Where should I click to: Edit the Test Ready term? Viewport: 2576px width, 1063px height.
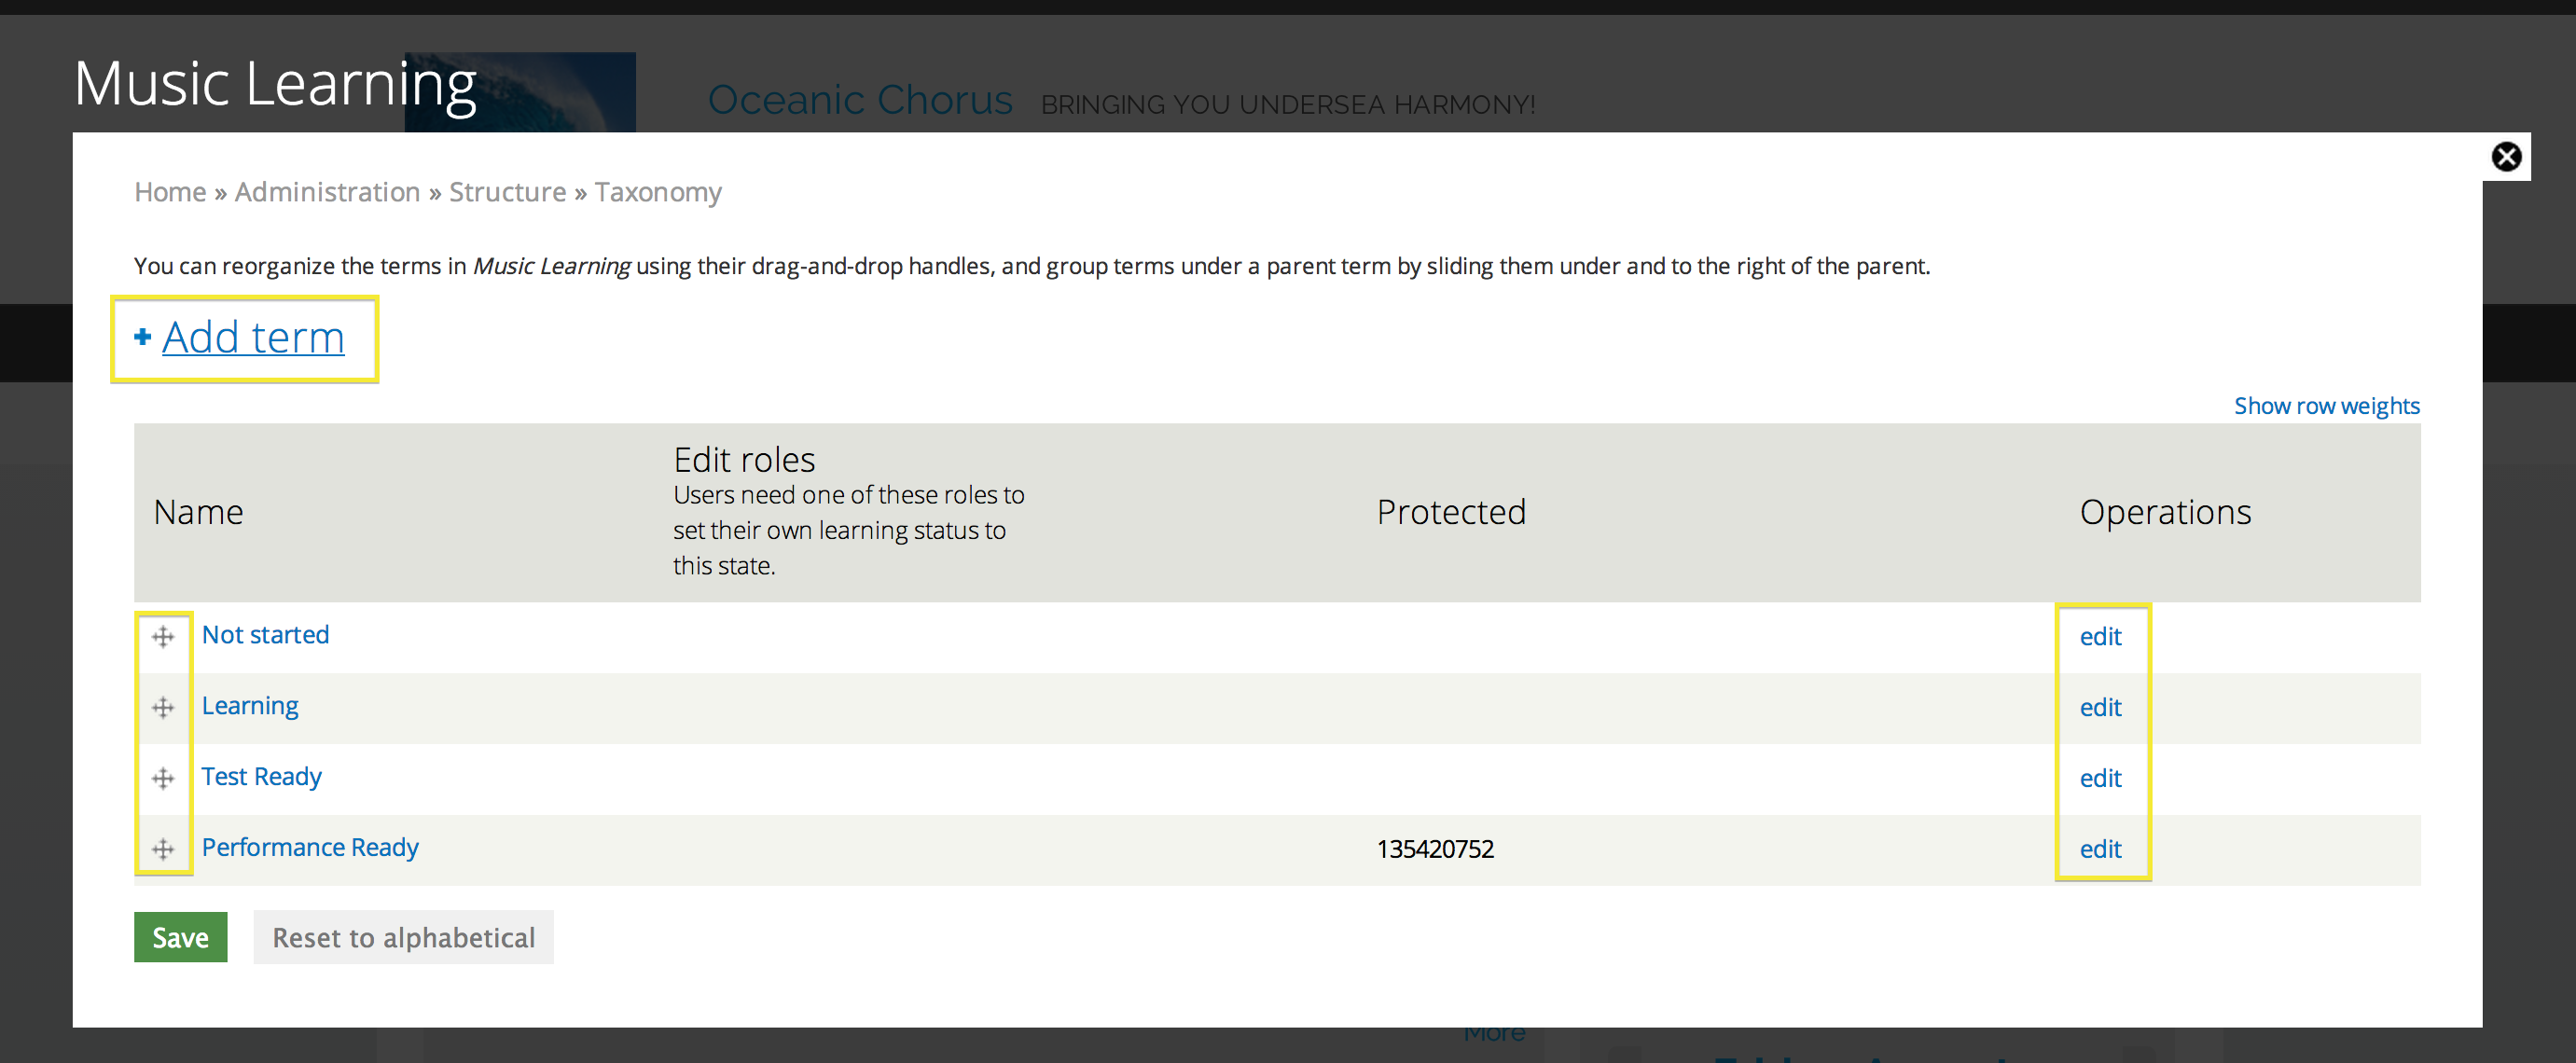point(2100,779)
